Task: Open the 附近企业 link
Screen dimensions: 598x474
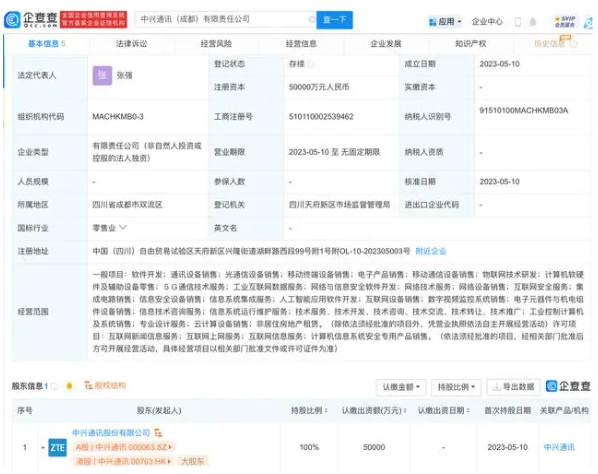Action: tap(431, 251)
